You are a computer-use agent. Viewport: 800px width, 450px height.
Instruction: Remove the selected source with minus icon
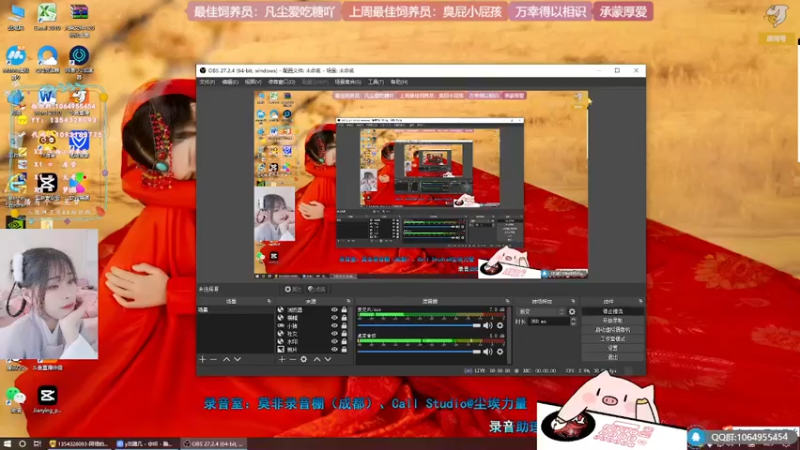tap(293, 360)
